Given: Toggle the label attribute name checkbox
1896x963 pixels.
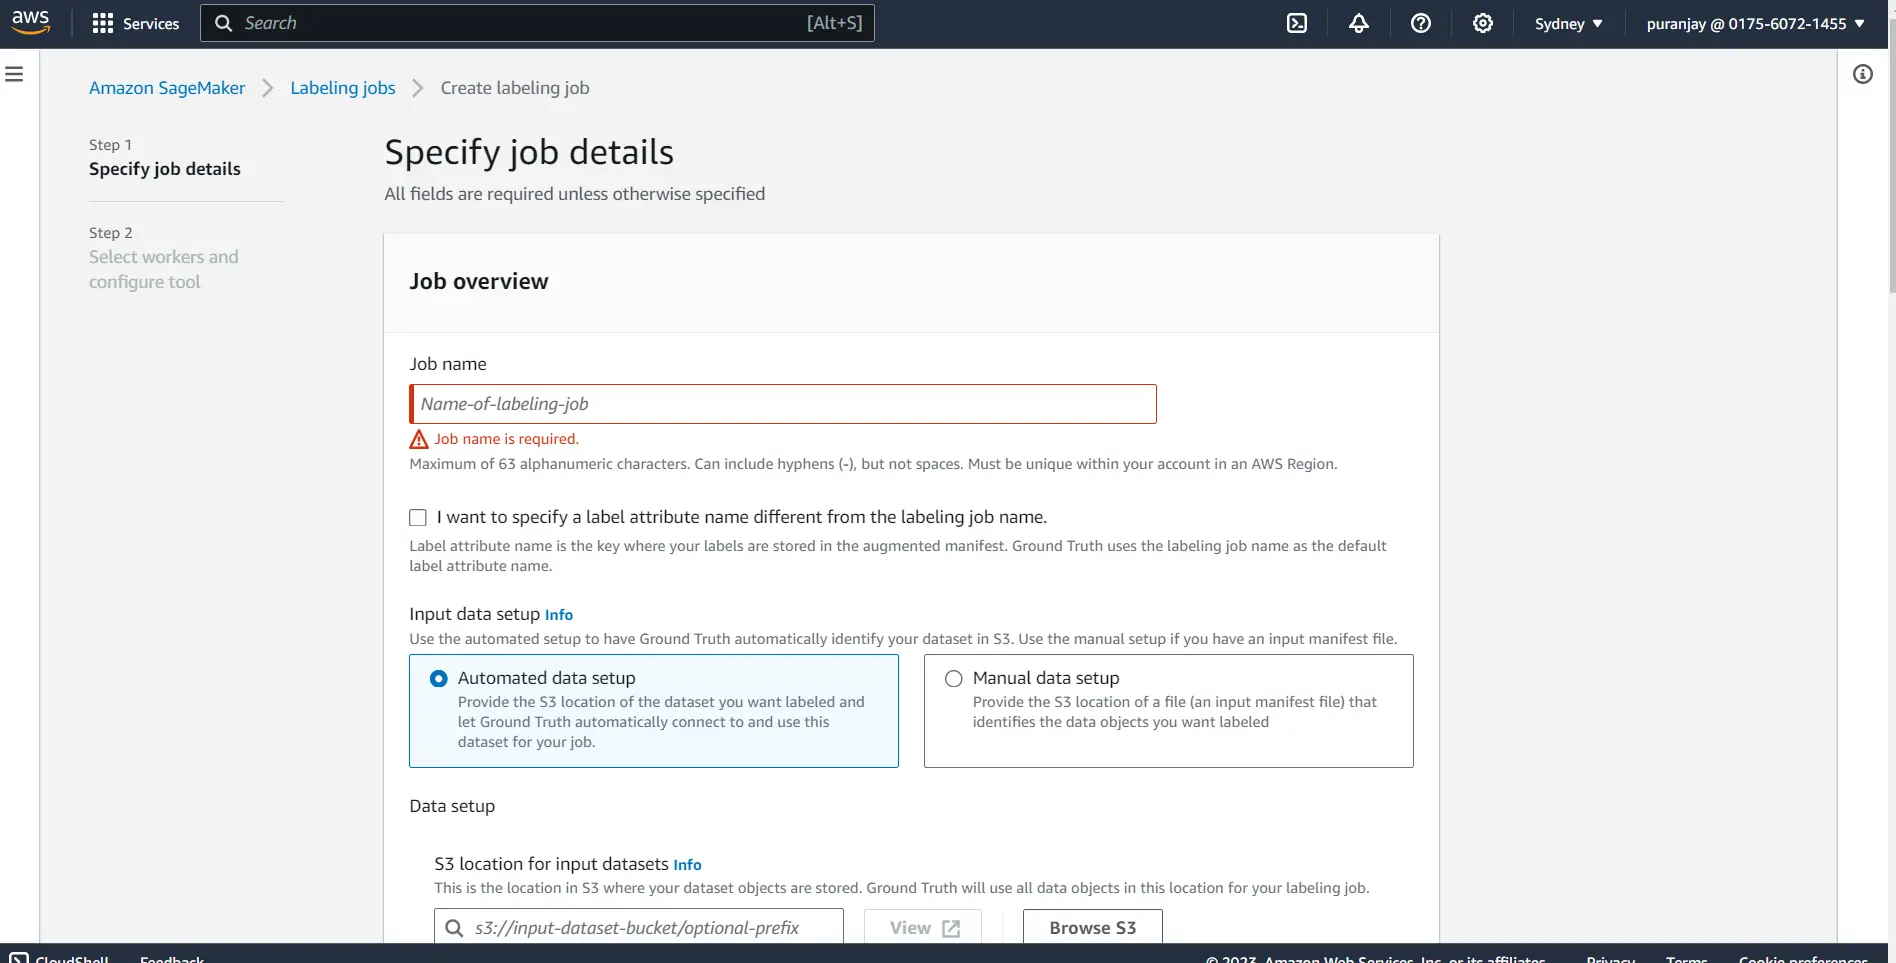Looking at the screenshot, I should (x=418, y=517).
